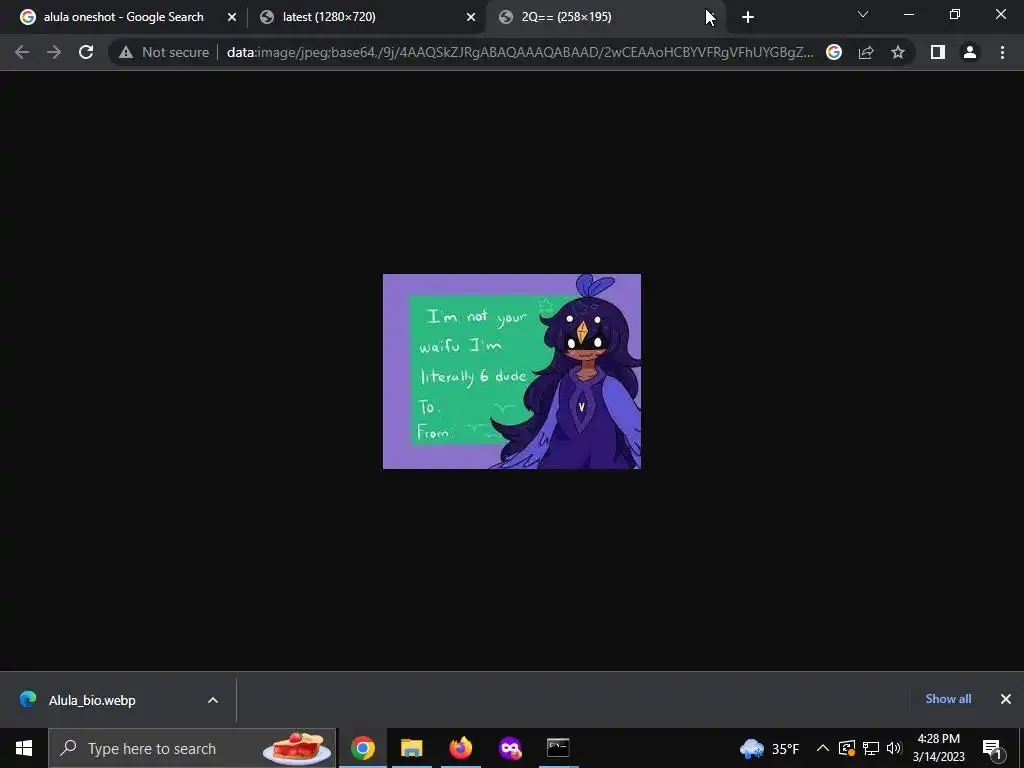Viewport: 1024px width, 768px height.
Task: Toggle the browser side panel
Action: pos(938,52)
